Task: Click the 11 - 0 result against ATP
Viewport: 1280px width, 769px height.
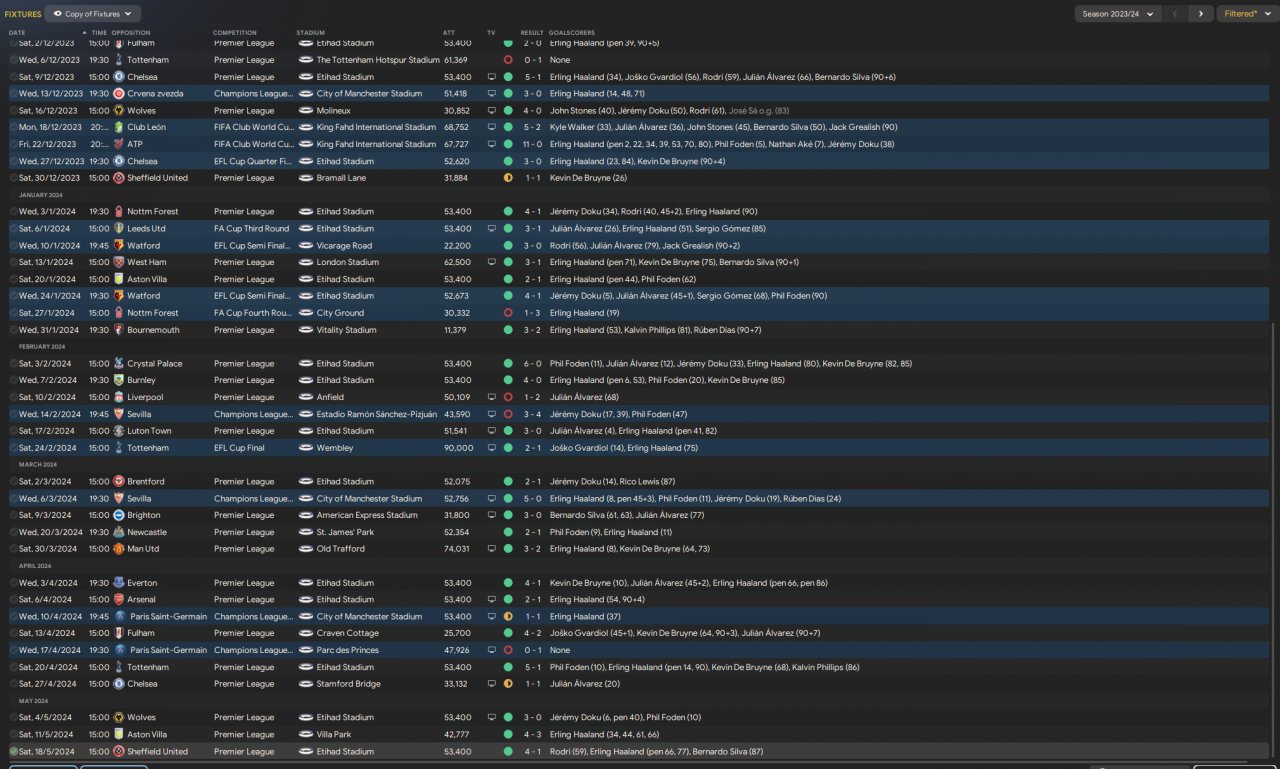Action: coord(532,144)
